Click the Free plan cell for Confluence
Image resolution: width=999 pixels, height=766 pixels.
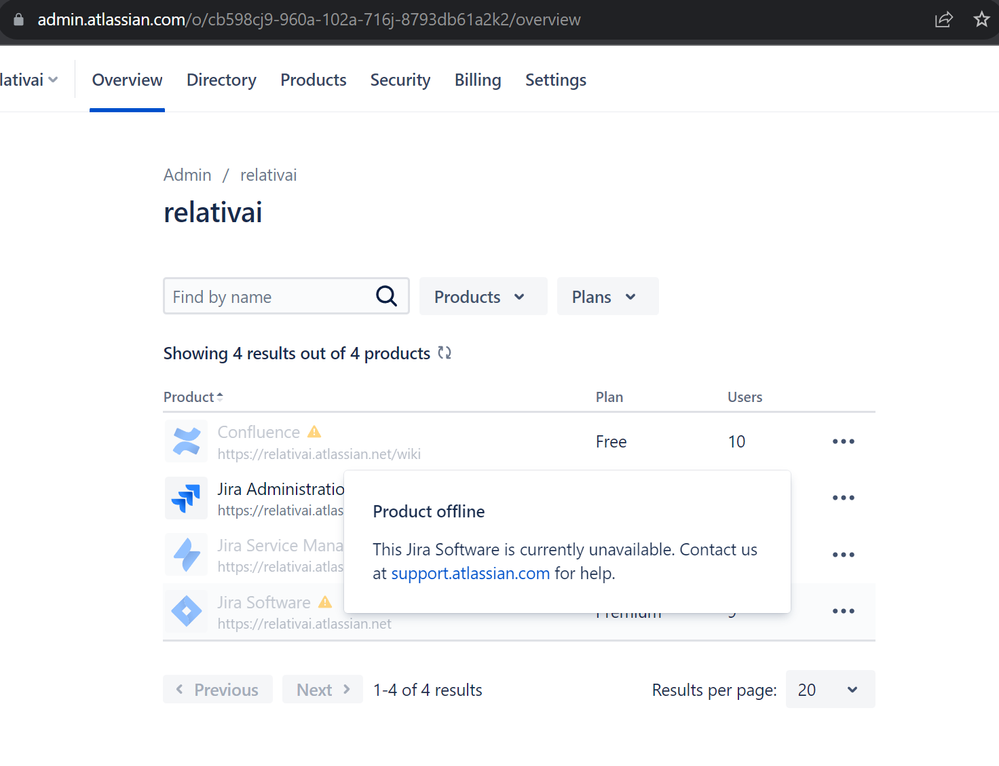click(611, 442)
